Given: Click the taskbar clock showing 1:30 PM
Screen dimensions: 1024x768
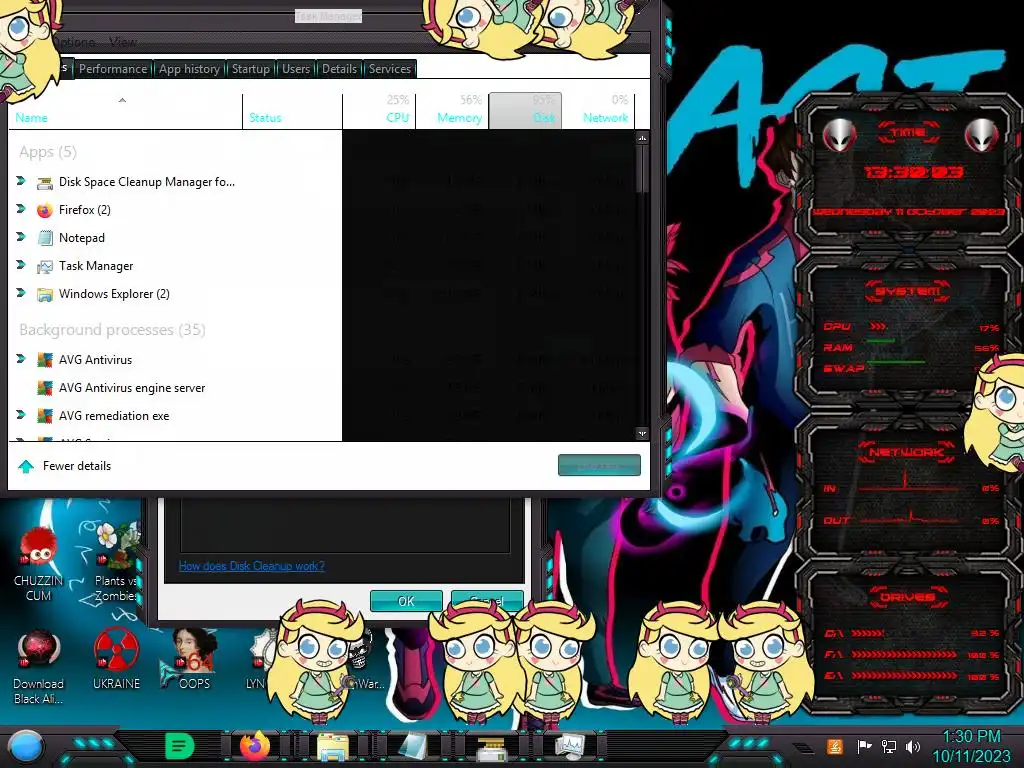Looking at the screenshot, I should click(x=971, y=746).
